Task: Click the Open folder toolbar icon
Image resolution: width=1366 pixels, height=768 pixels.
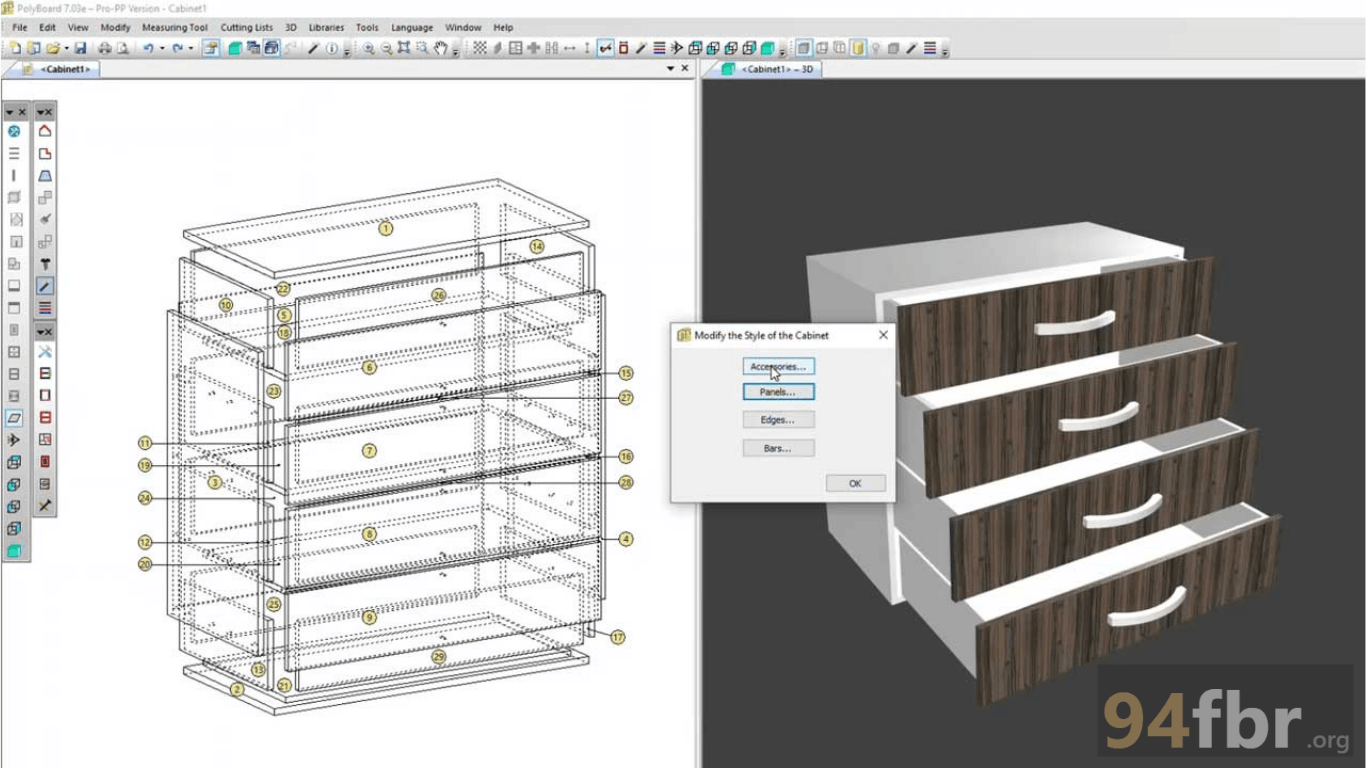Action: click(53, 47)
